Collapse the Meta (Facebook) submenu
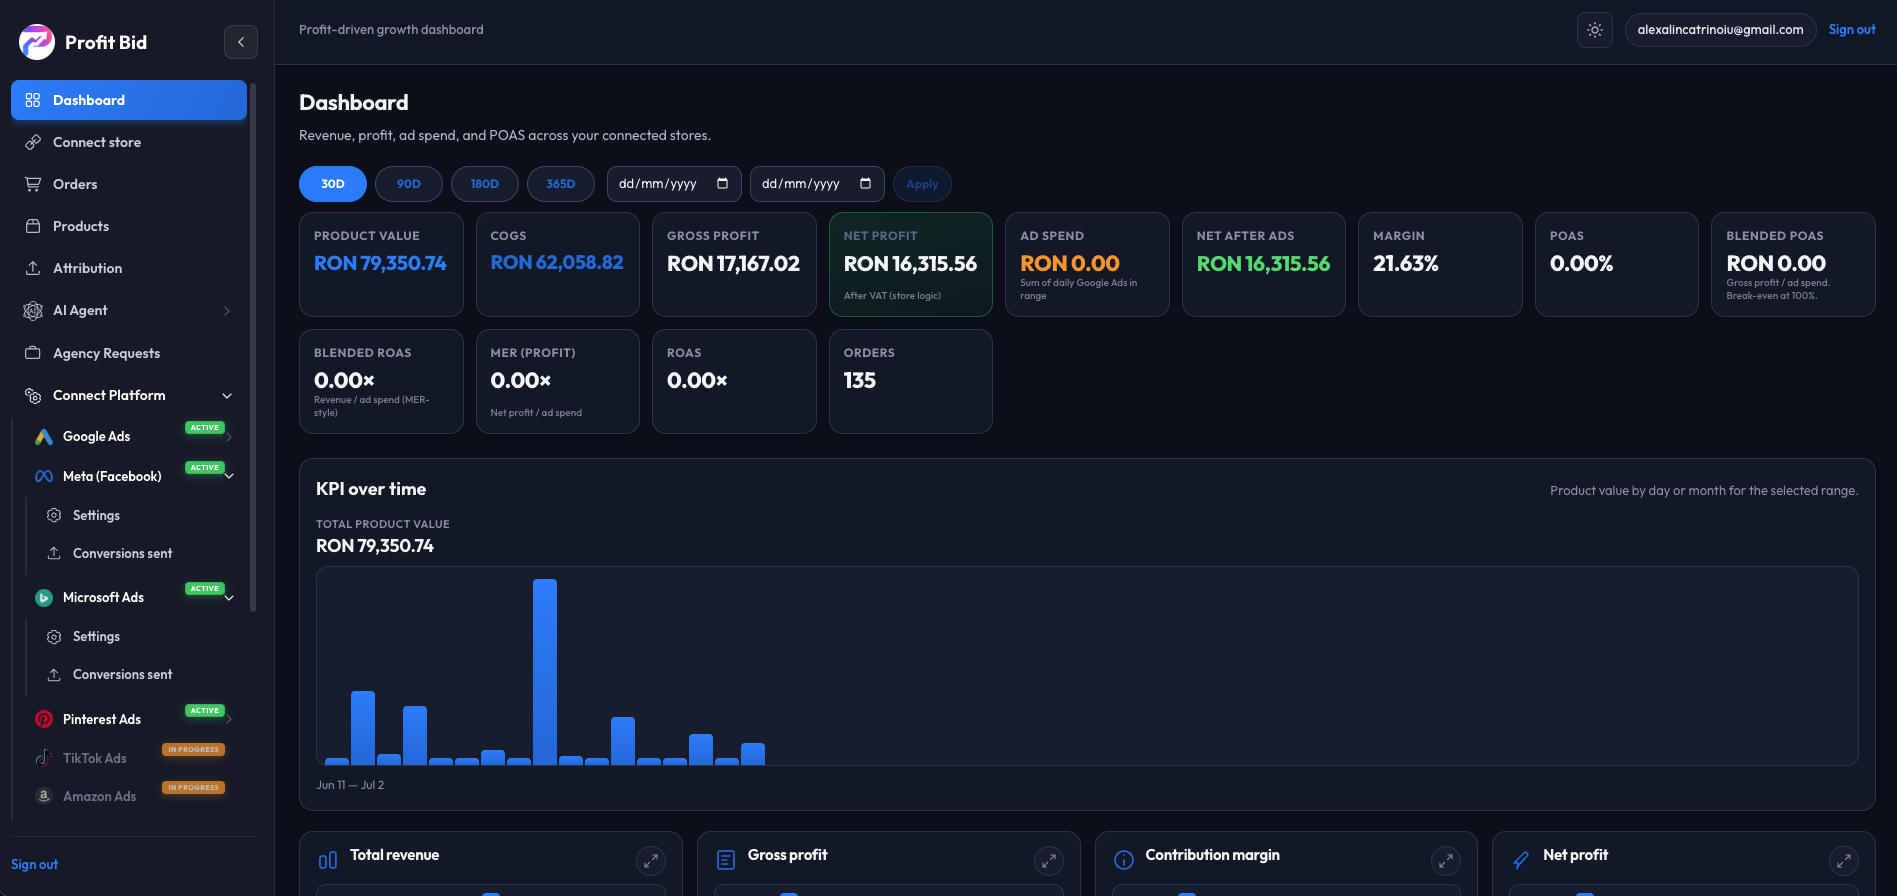Image resolution: width=1897 pixels, height=896 pixels. (x=230, y=477)
